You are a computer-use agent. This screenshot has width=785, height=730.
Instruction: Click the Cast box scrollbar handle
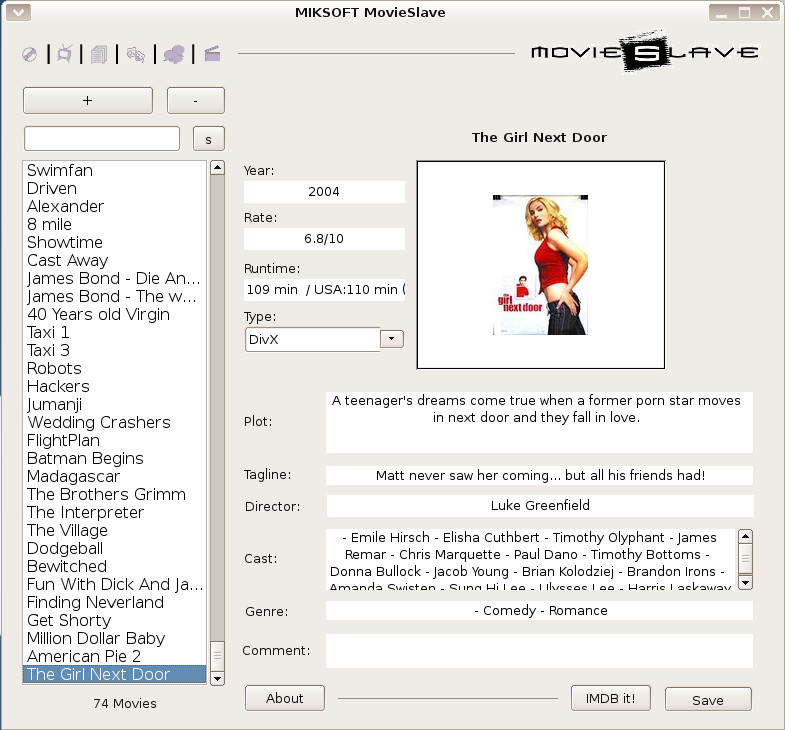coord(745,559)
